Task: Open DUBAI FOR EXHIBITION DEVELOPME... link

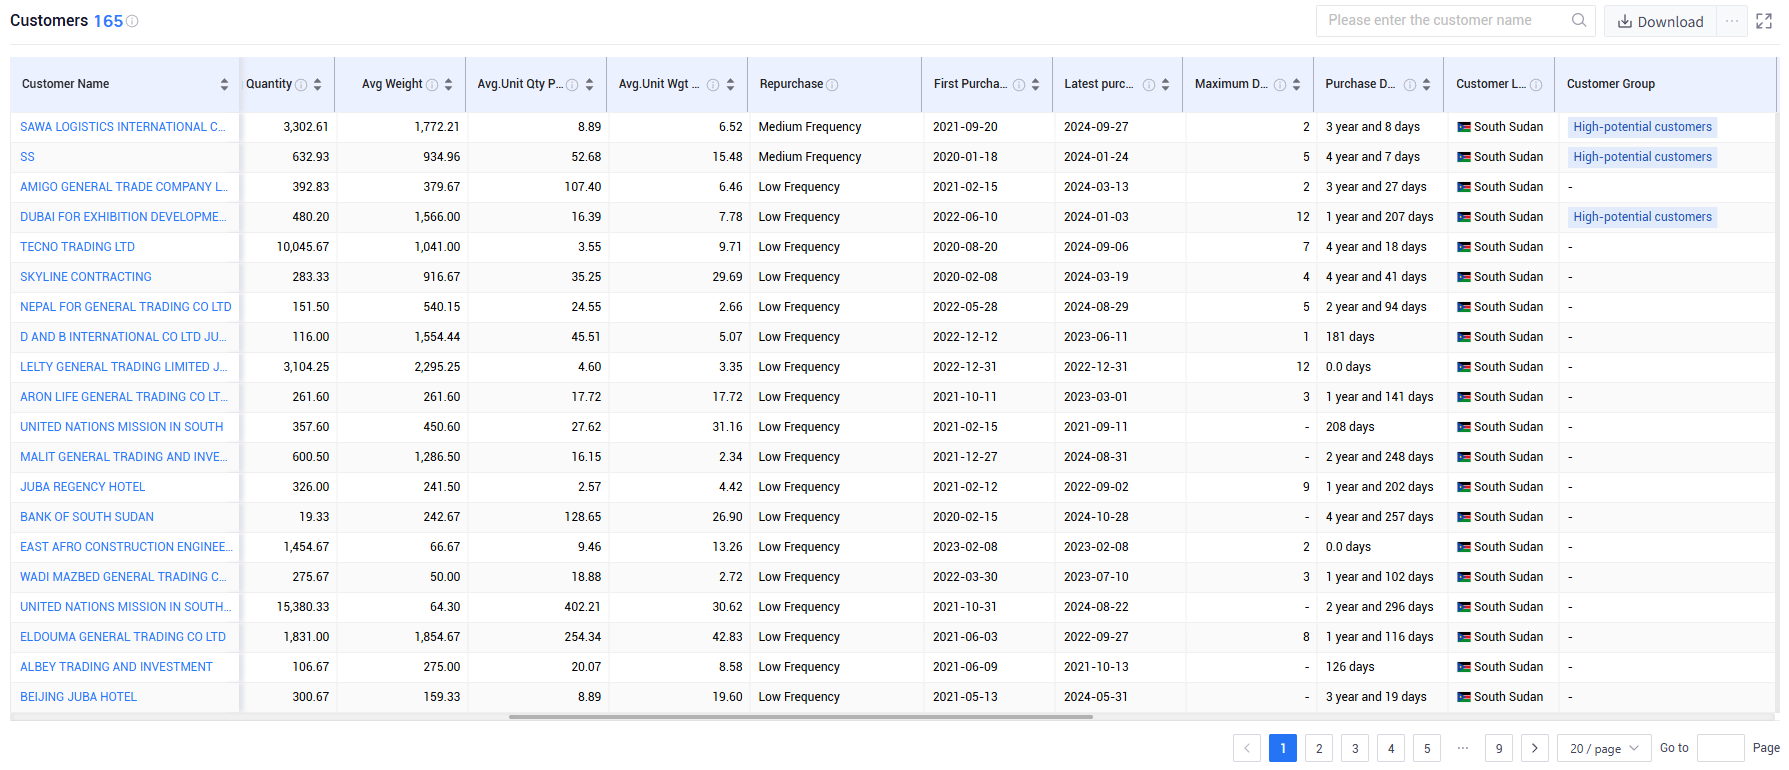Action: click(x=123, y=217)
